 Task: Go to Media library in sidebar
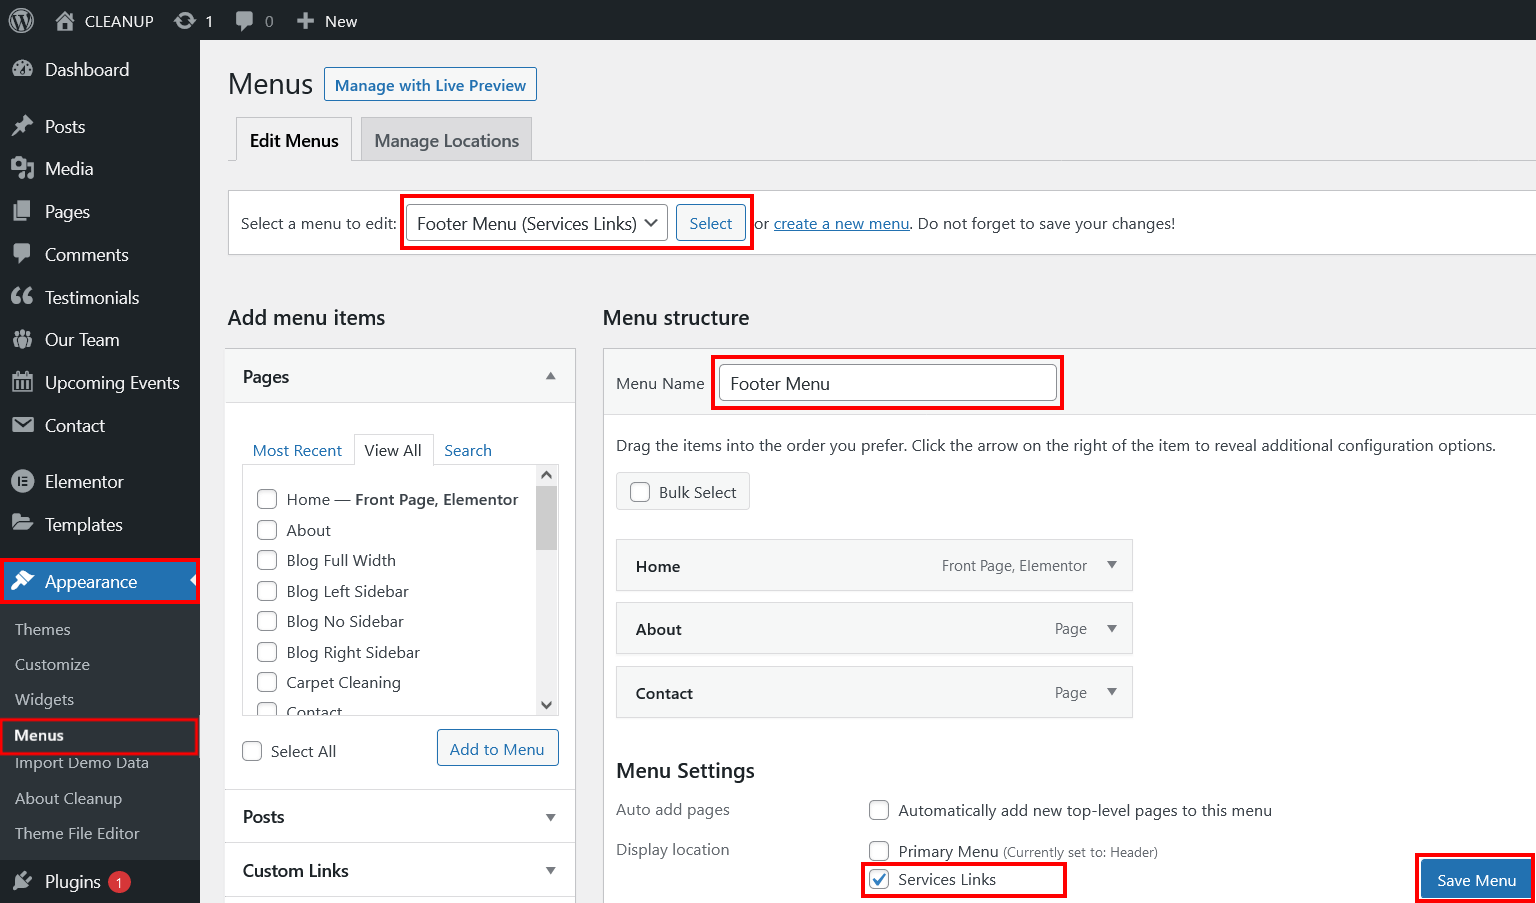(x=69, y=169)
